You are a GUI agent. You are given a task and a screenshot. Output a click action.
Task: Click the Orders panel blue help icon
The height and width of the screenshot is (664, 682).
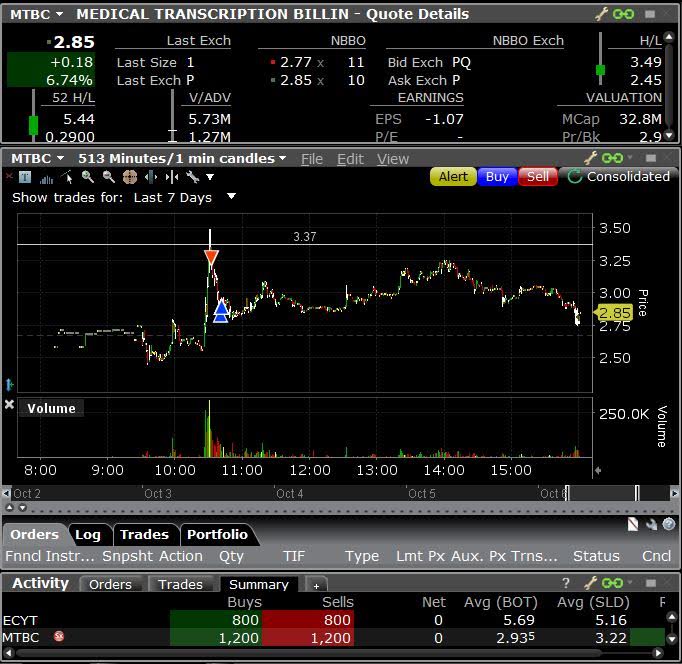669,524
